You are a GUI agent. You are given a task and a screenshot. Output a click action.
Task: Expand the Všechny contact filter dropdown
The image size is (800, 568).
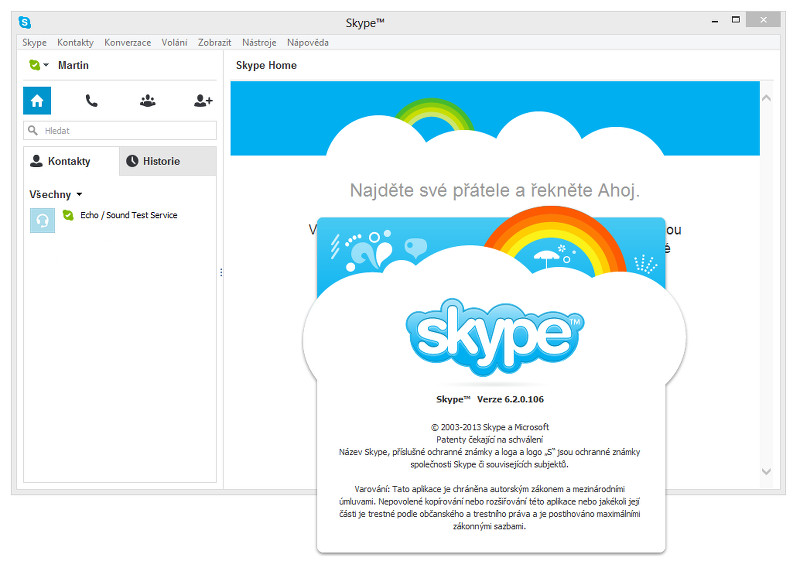tap(56, 194)
